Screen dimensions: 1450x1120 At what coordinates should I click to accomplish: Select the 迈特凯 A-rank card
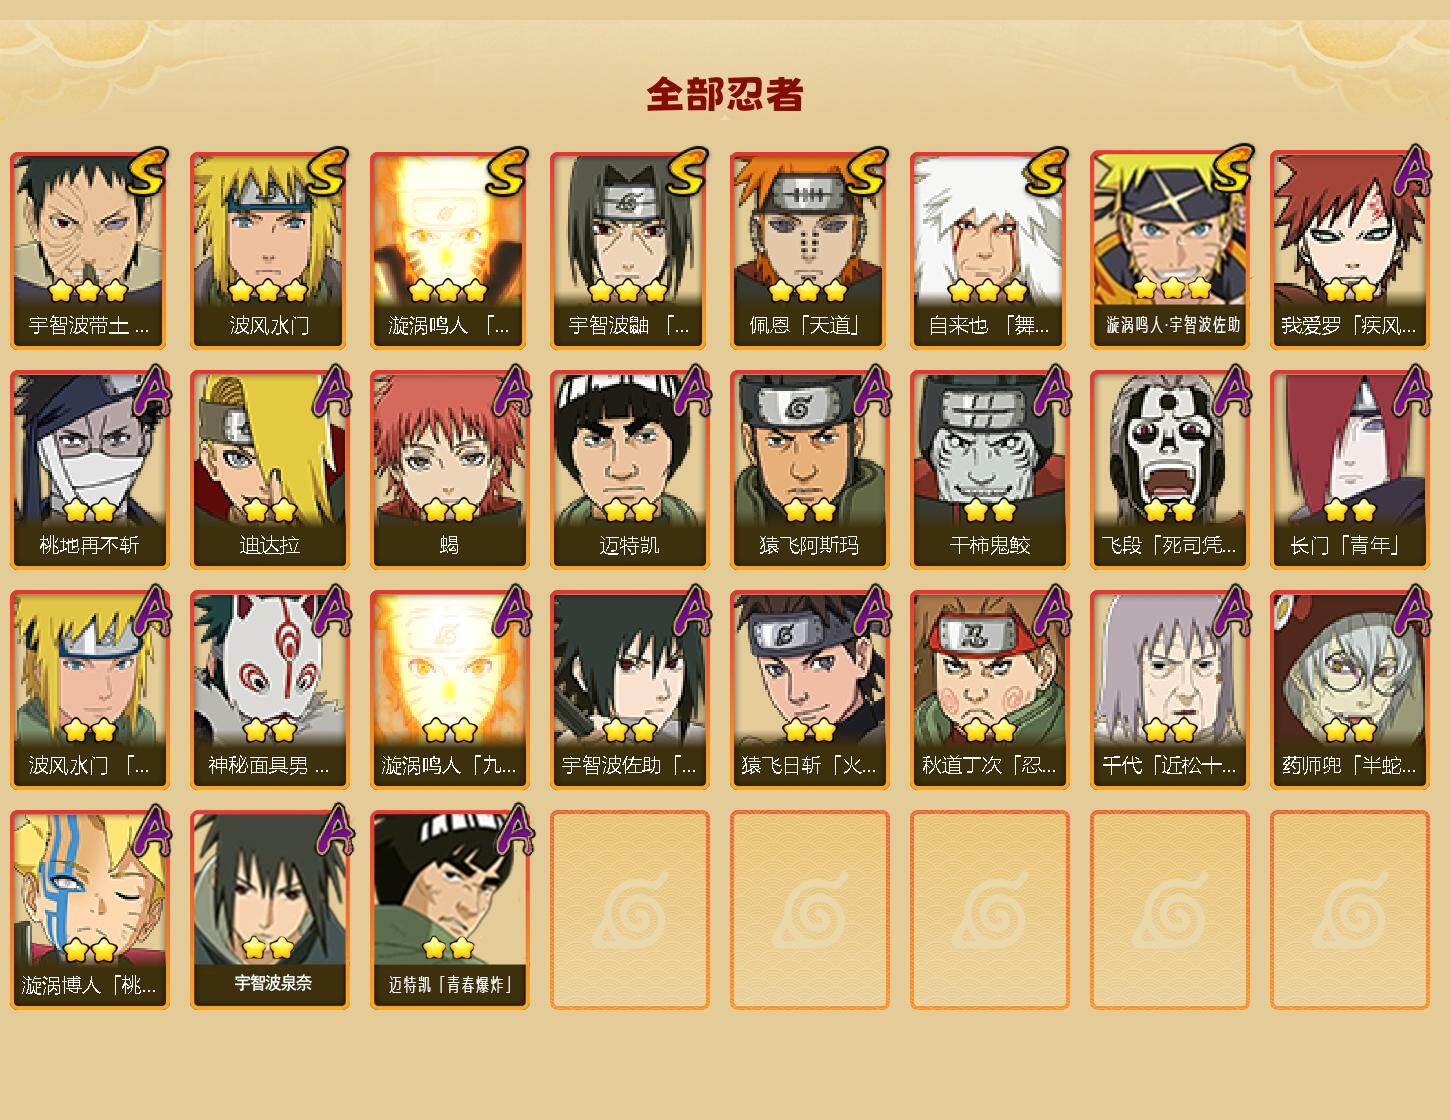coord(629,470)
